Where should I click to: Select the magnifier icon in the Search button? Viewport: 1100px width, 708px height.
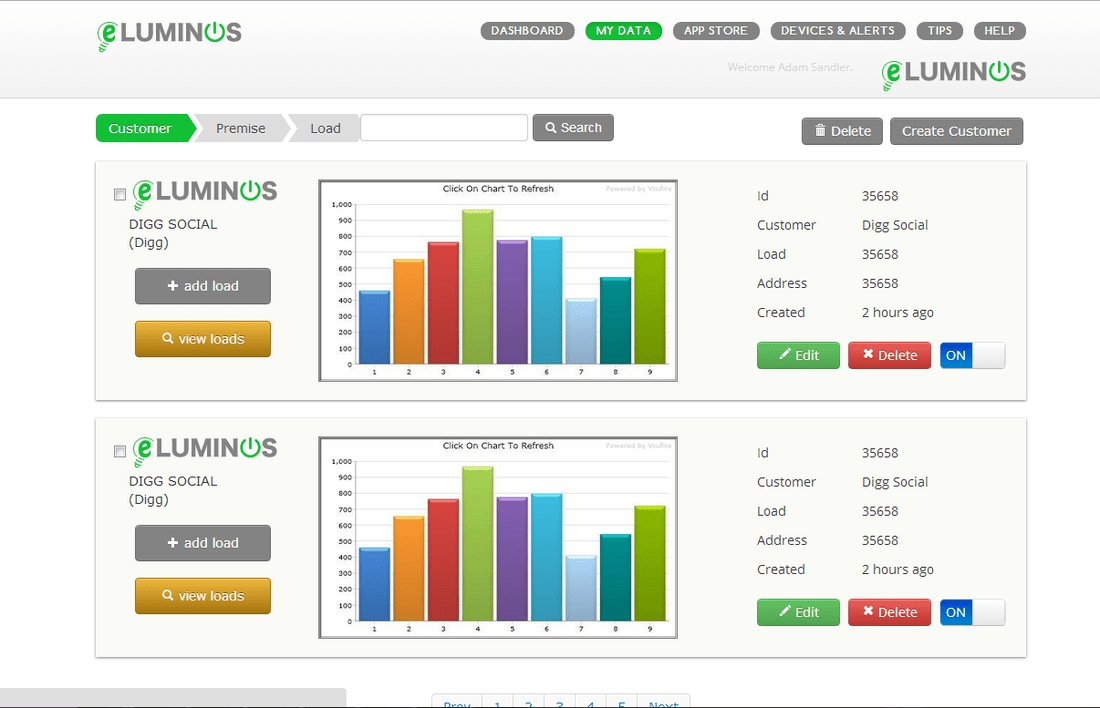coord(551,127)
